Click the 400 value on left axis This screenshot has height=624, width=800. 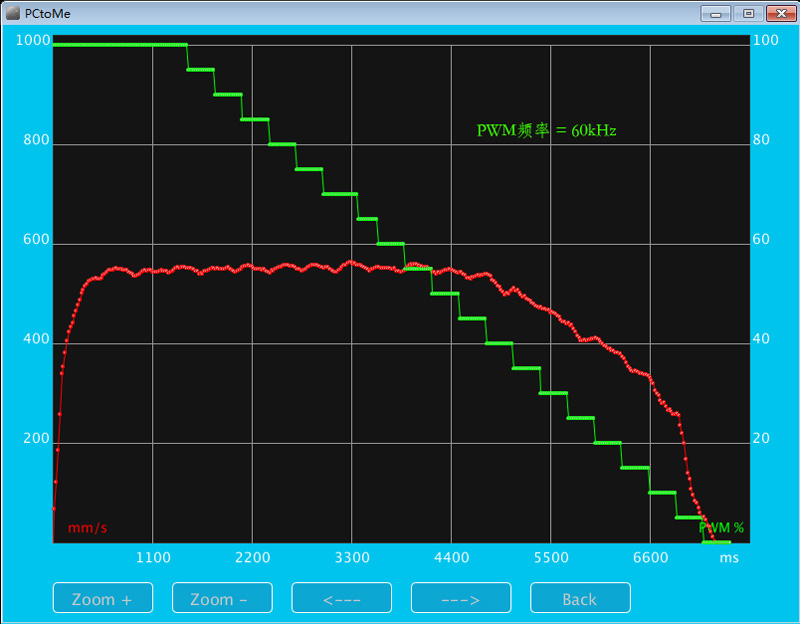click(x=37, y=338)
